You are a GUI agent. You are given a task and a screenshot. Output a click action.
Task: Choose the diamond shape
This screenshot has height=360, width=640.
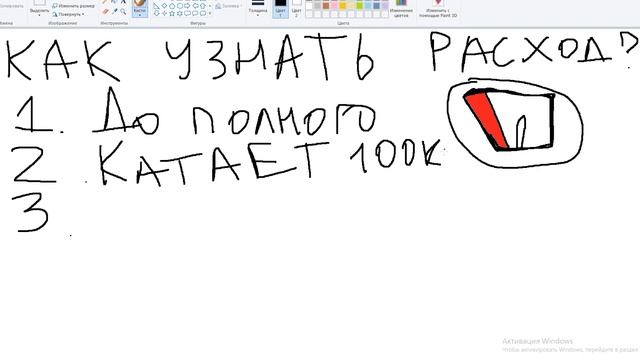tap(164, 6)
